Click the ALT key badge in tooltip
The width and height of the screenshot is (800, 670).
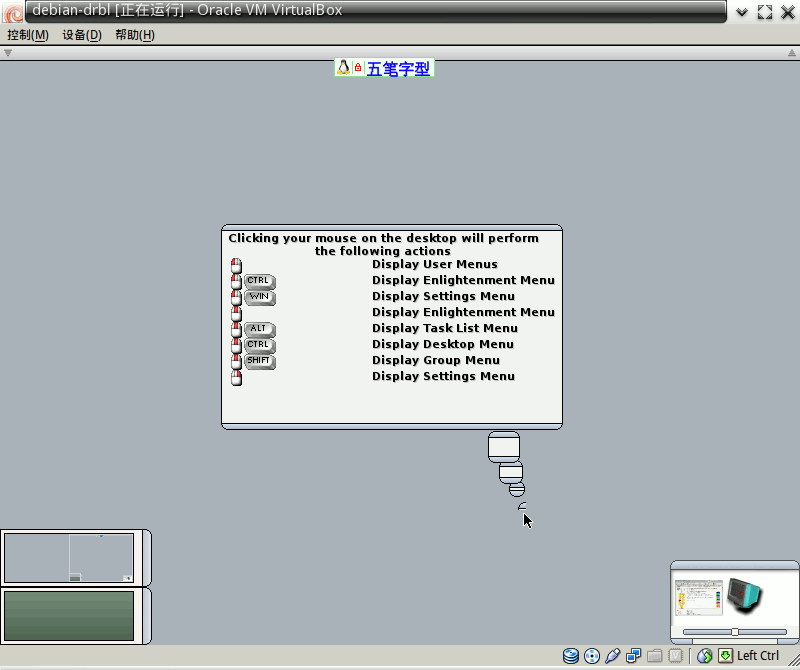point(260,329)
